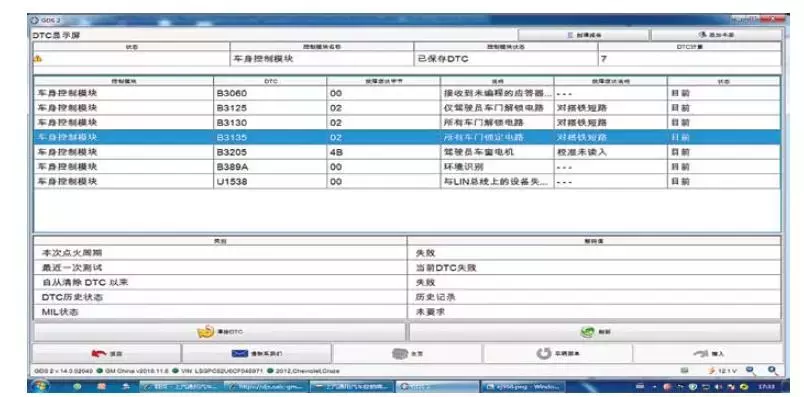Click the yellow warning triangle status icon
Image resolution: width=804 pixels, height=397 pixels.
coord(37,59)
